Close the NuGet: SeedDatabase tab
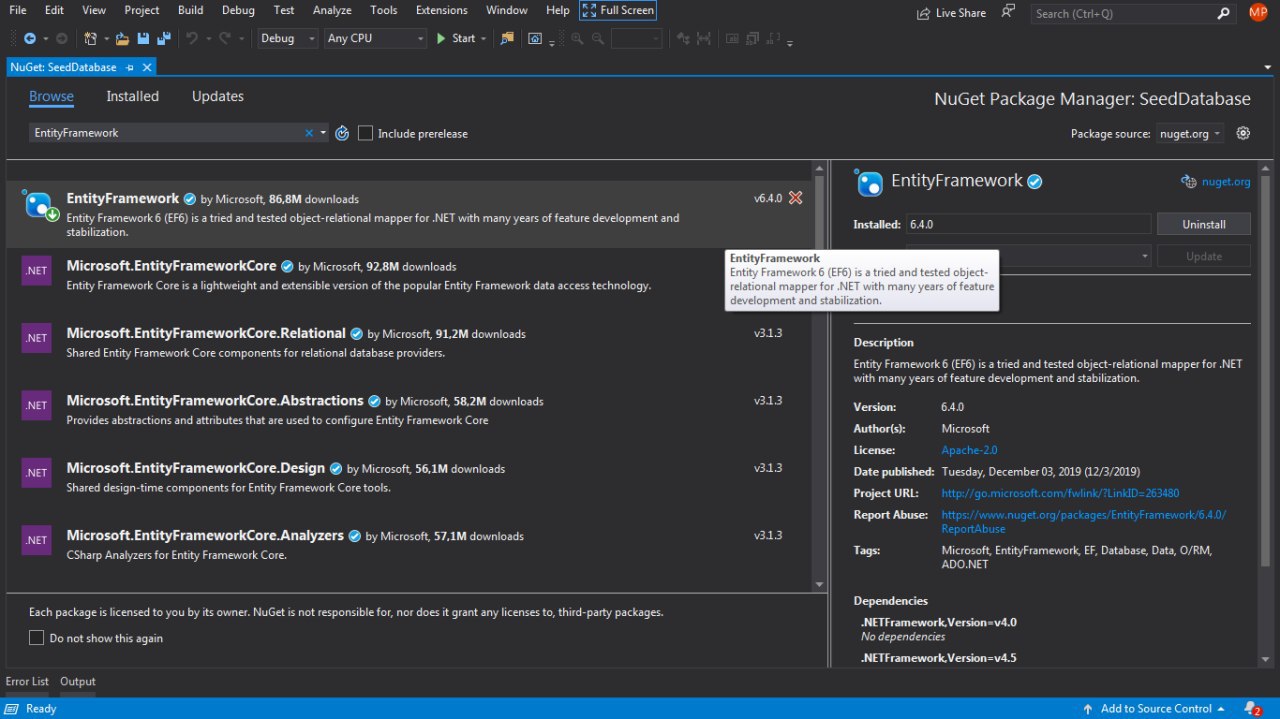Image resolution: width=1280 pixels, height=719 pixels. point(147,67)
